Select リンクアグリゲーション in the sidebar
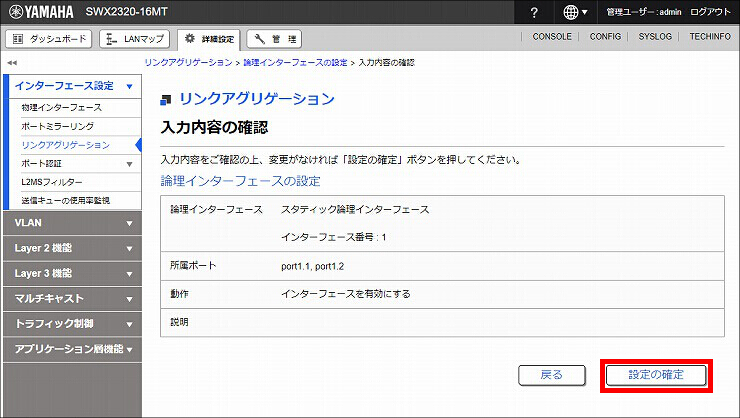The width and height of the screenshot is (740, 418). pyautogui.click(x=65, y=145)
